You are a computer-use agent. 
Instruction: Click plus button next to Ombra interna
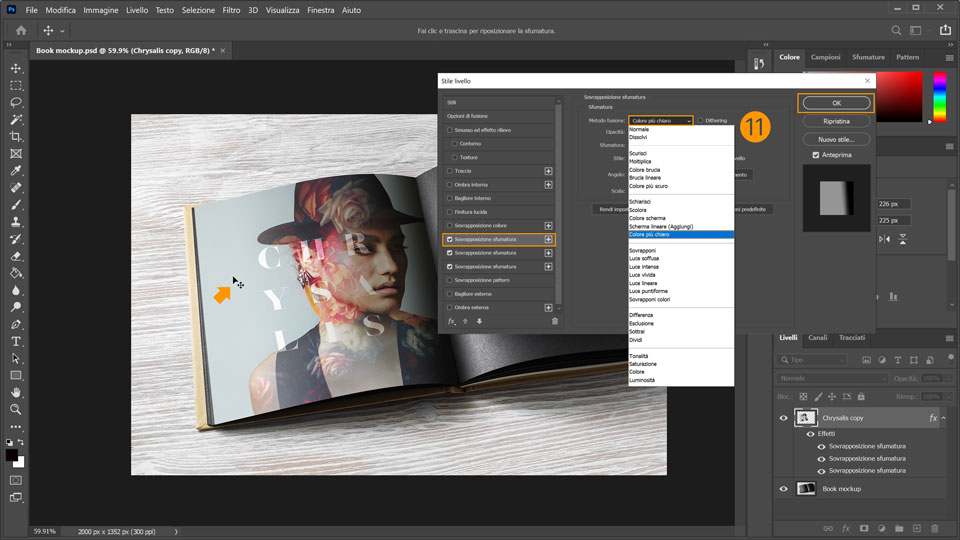click(549, 184)
